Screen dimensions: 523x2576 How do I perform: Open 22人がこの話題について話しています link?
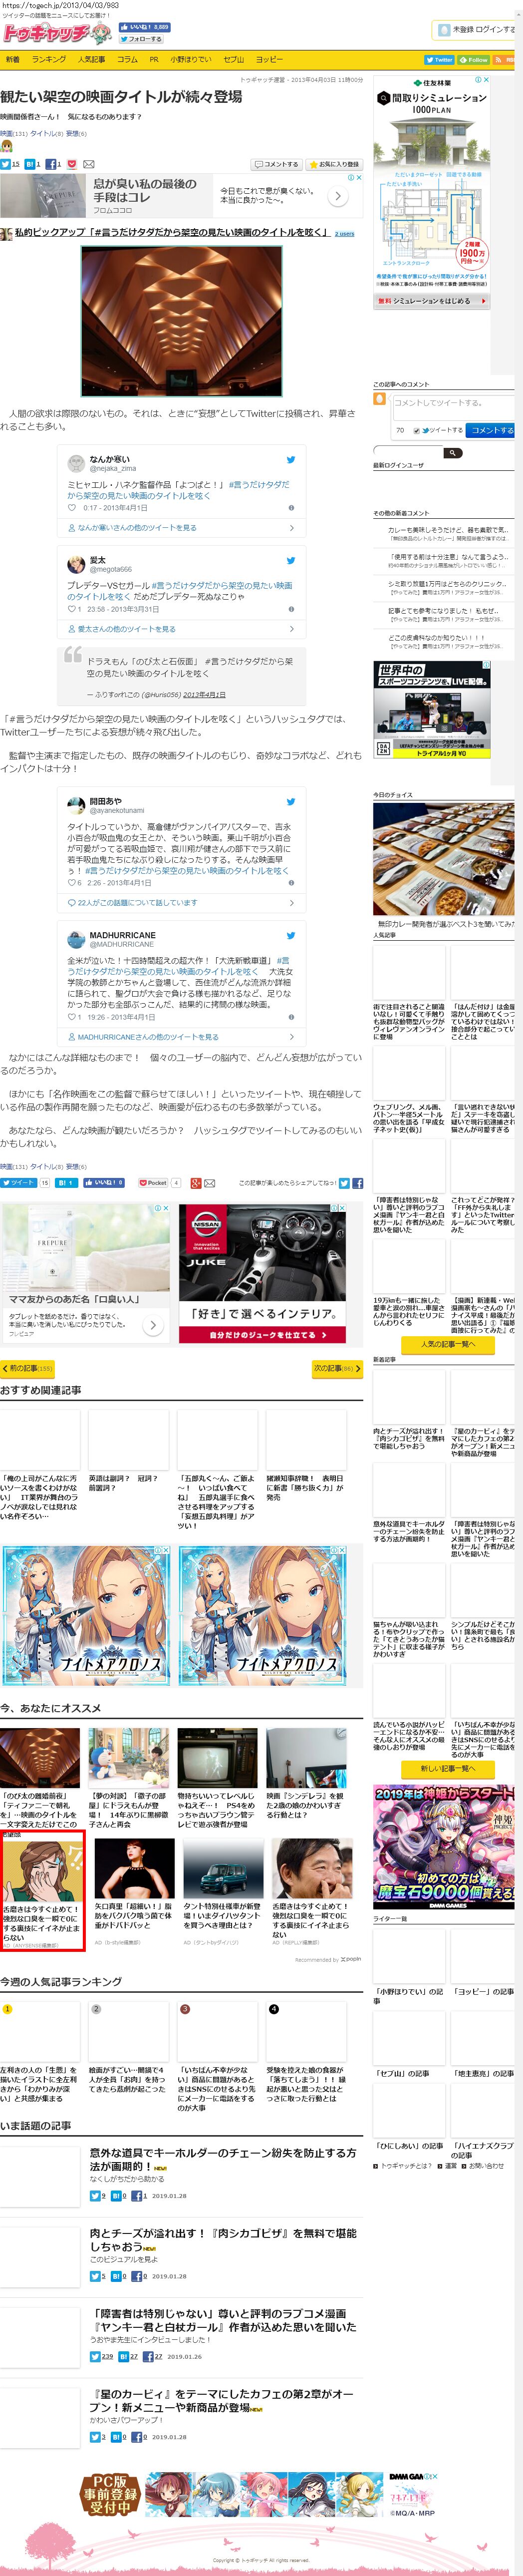137,903
